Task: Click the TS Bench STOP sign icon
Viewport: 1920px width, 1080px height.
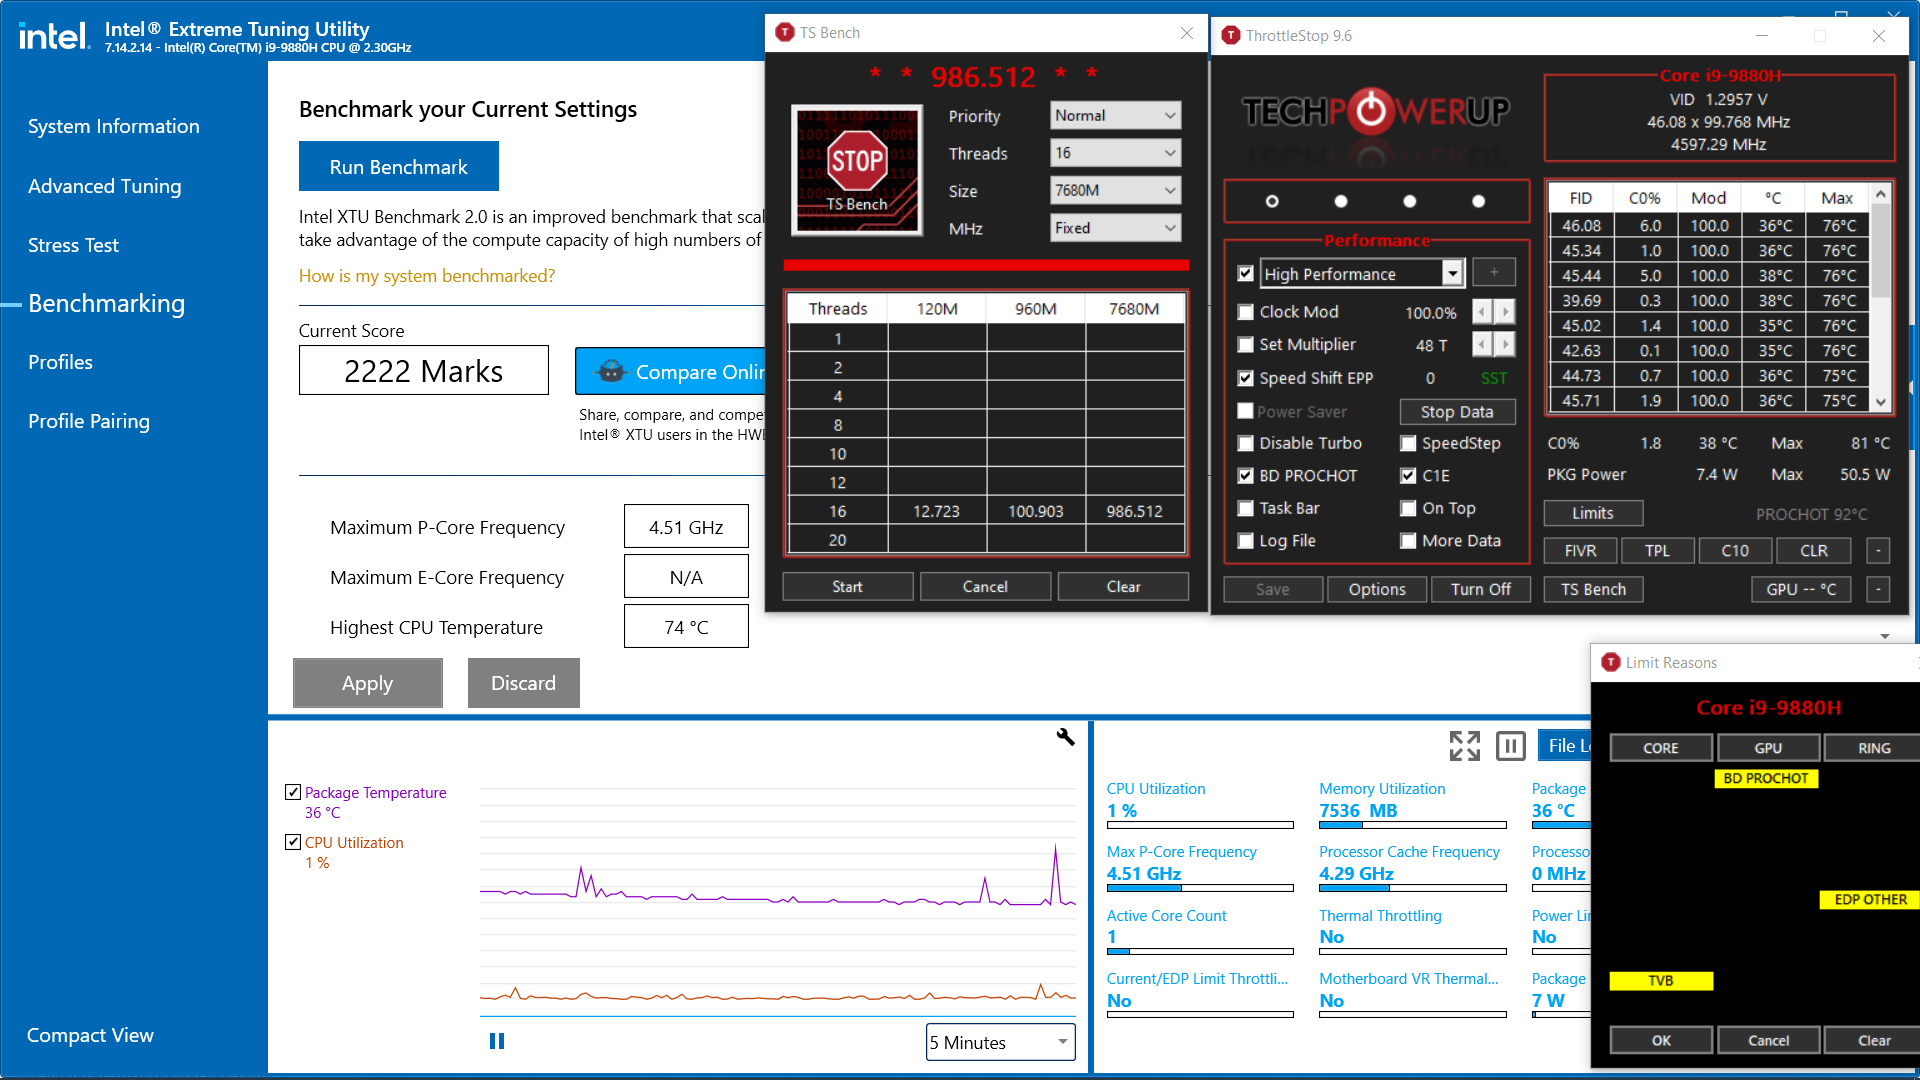Action: pyautogui.click(x=857, y=170)
